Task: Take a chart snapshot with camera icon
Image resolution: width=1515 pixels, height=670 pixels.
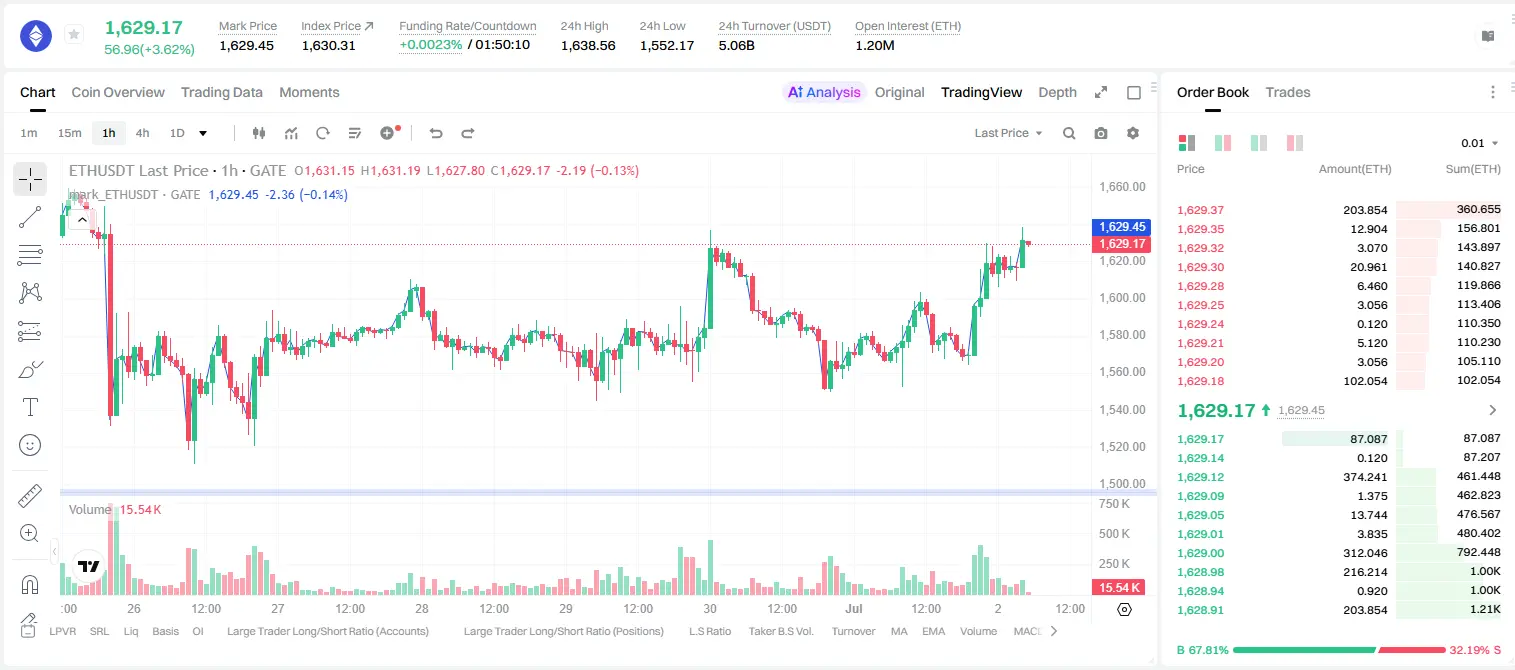Action: [1101, 133]
